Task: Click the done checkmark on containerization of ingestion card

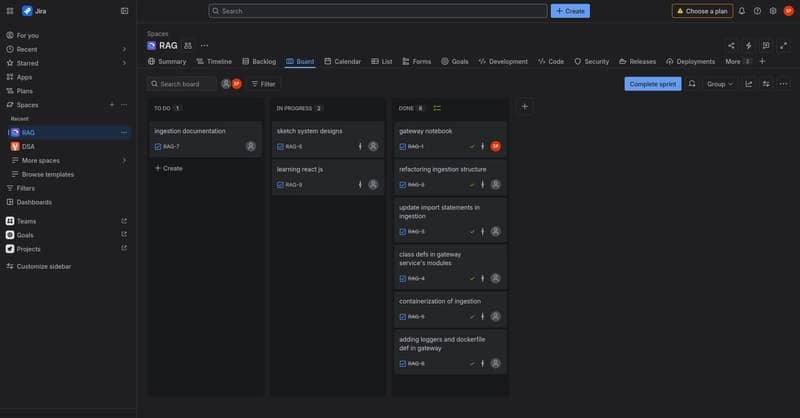Action: point(472,317)
